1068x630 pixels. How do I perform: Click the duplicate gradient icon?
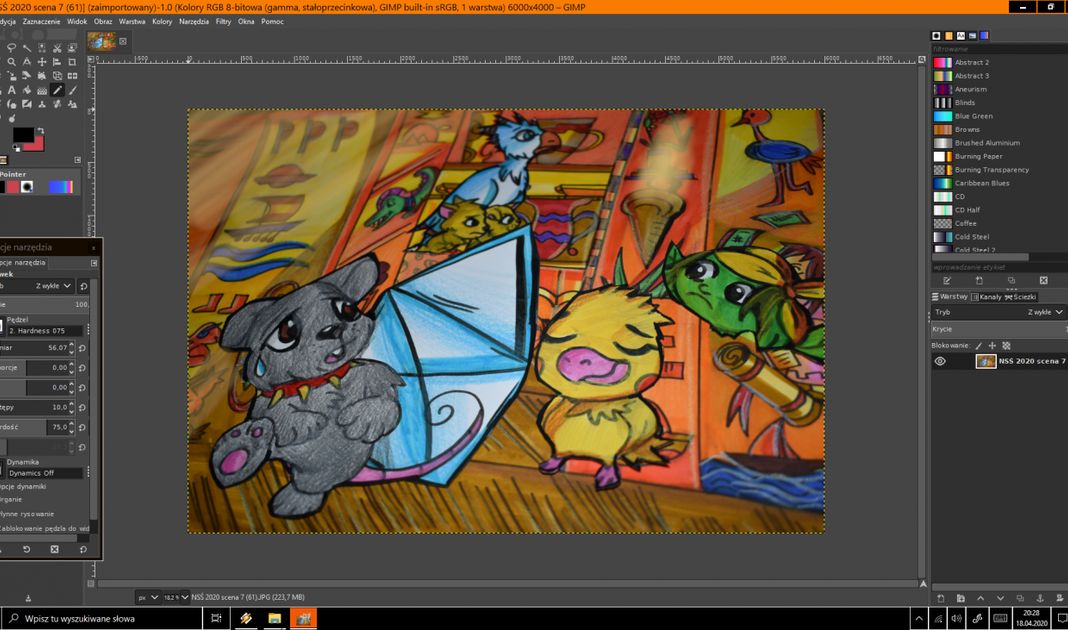click(1011, 281)
